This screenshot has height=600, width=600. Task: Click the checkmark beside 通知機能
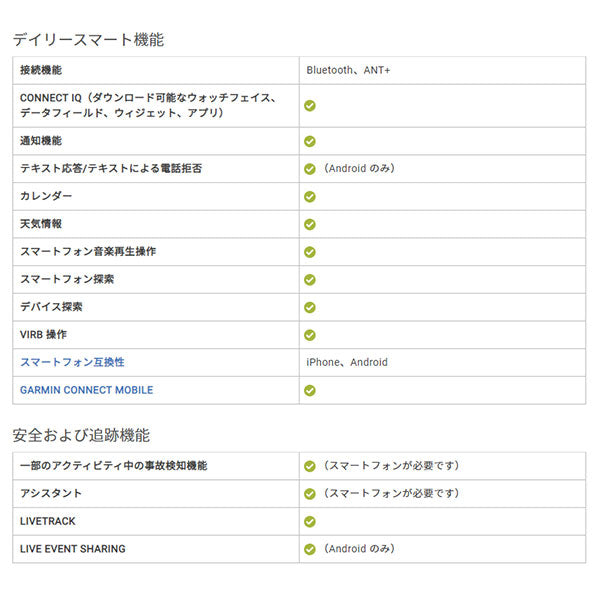(310, 141)
